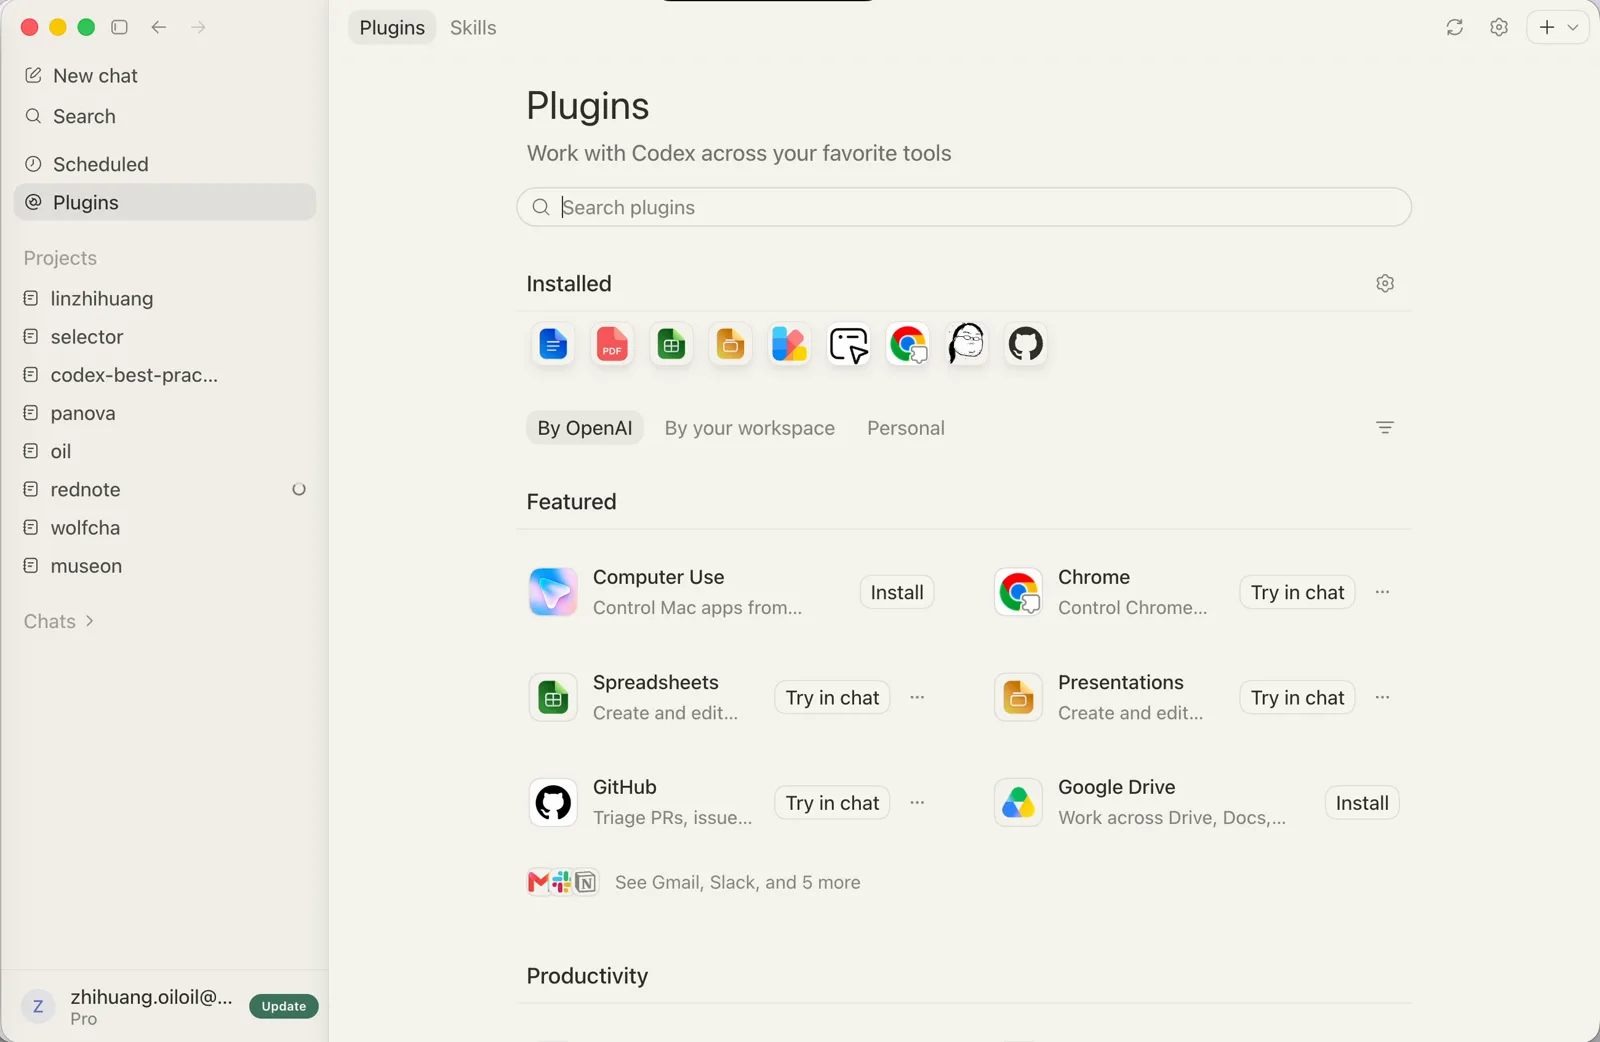Select the By your workspace tab
Image resolution: width=1600 pixels, height=1042 pixels.
(750, 428)
